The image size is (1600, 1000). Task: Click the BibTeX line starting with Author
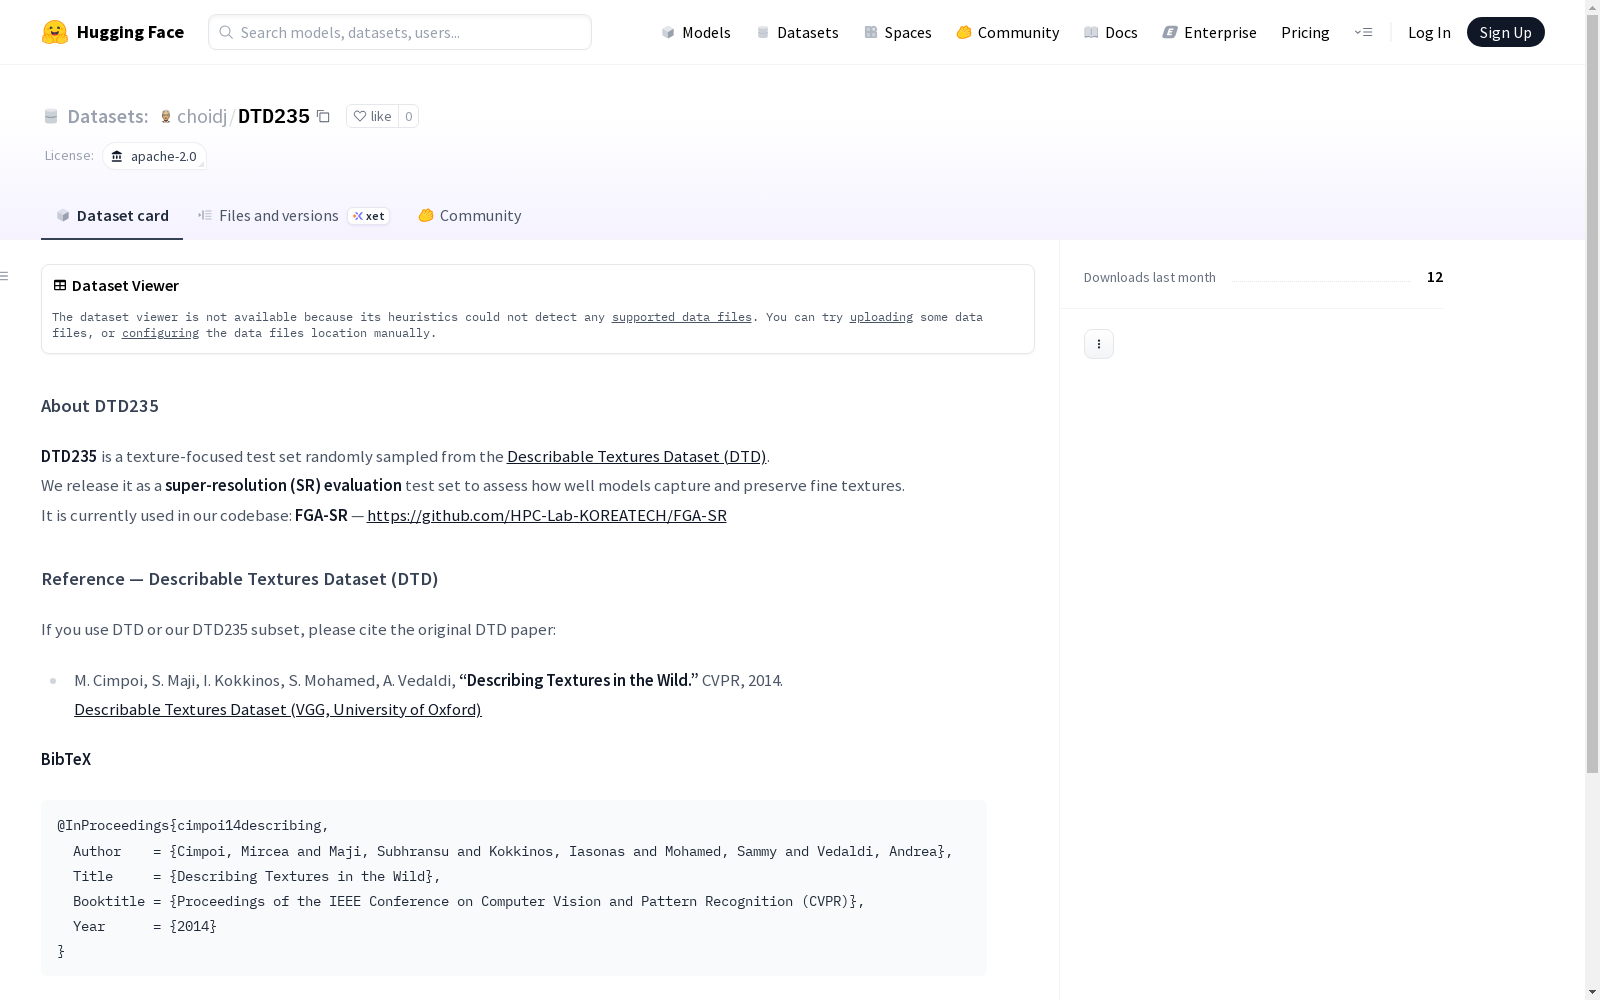pyautogui.click(x=513, y=851)
